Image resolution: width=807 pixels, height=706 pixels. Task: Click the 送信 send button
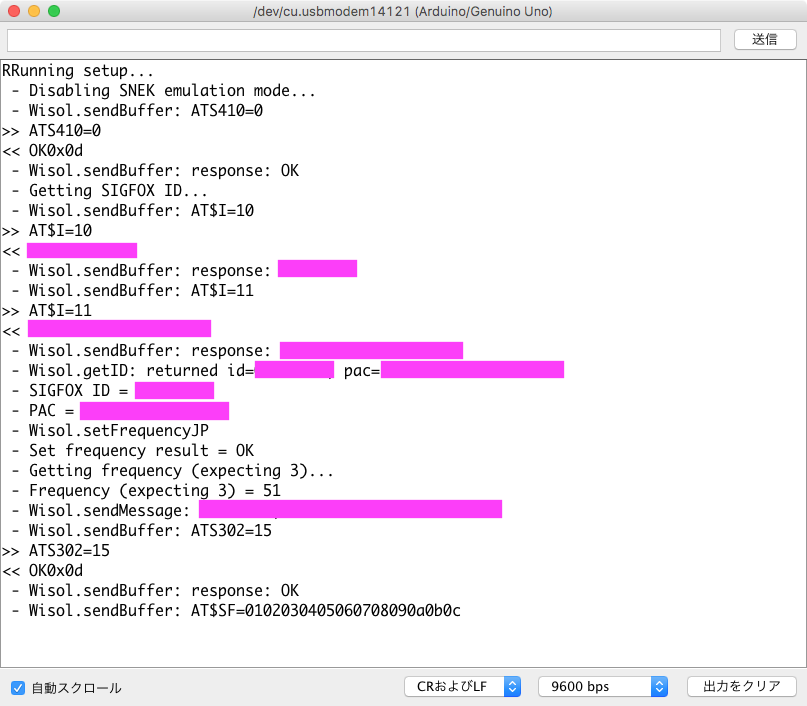765,40
